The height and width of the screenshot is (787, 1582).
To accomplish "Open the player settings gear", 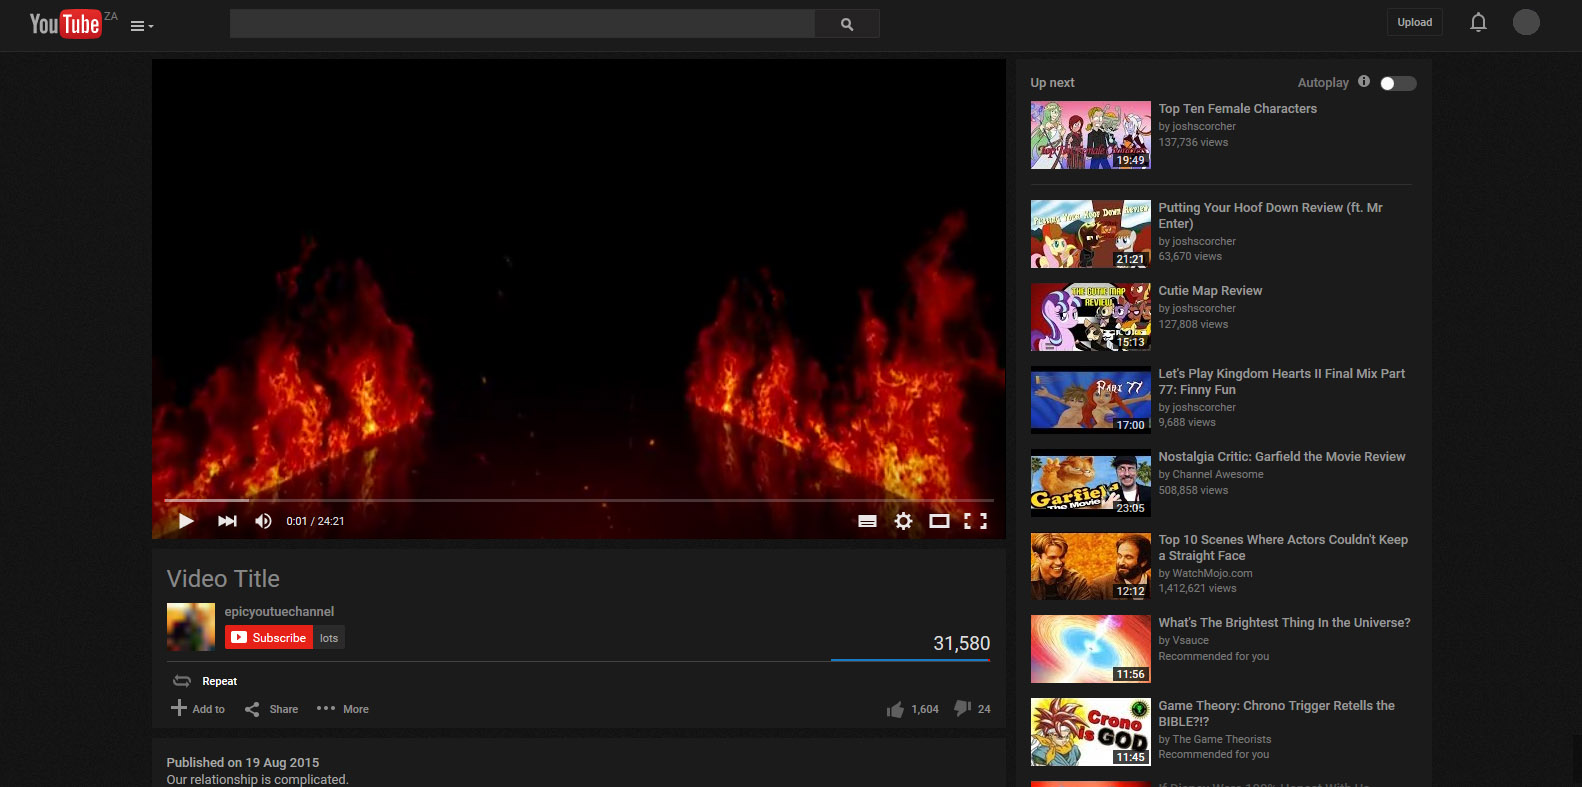I will pyautogui.click(x=903, y=521).
